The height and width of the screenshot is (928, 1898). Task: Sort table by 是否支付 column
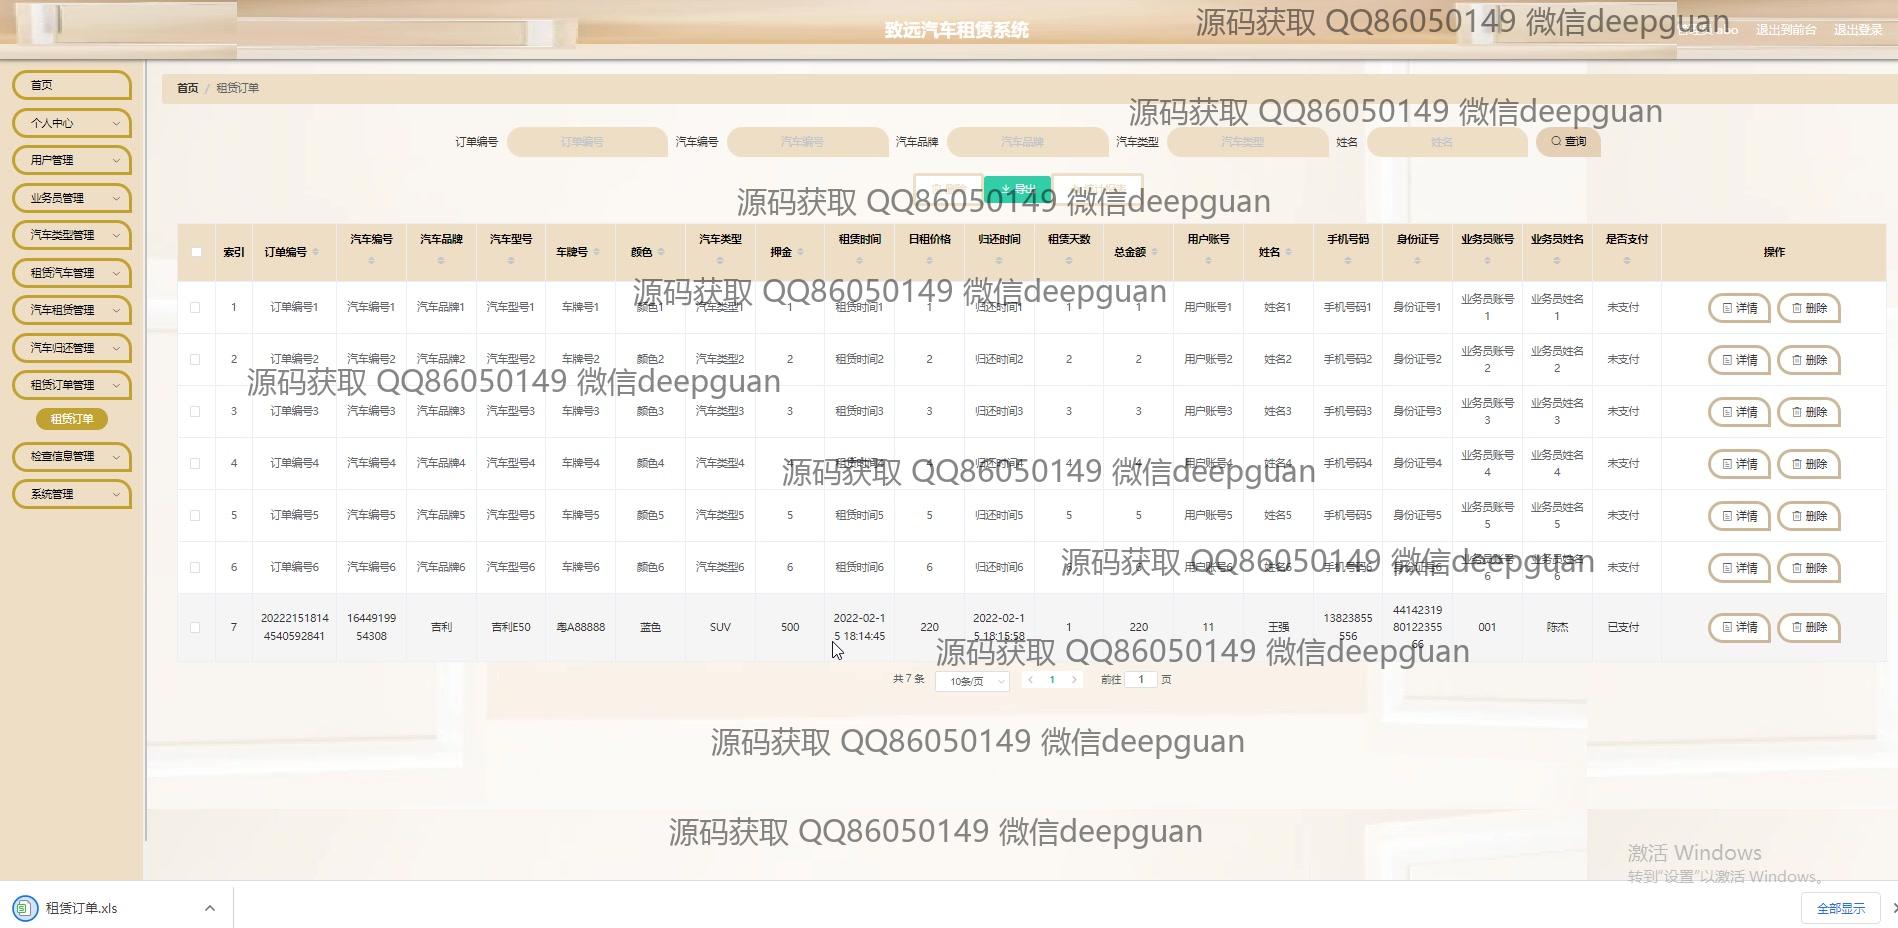(x=1627, y=261)
